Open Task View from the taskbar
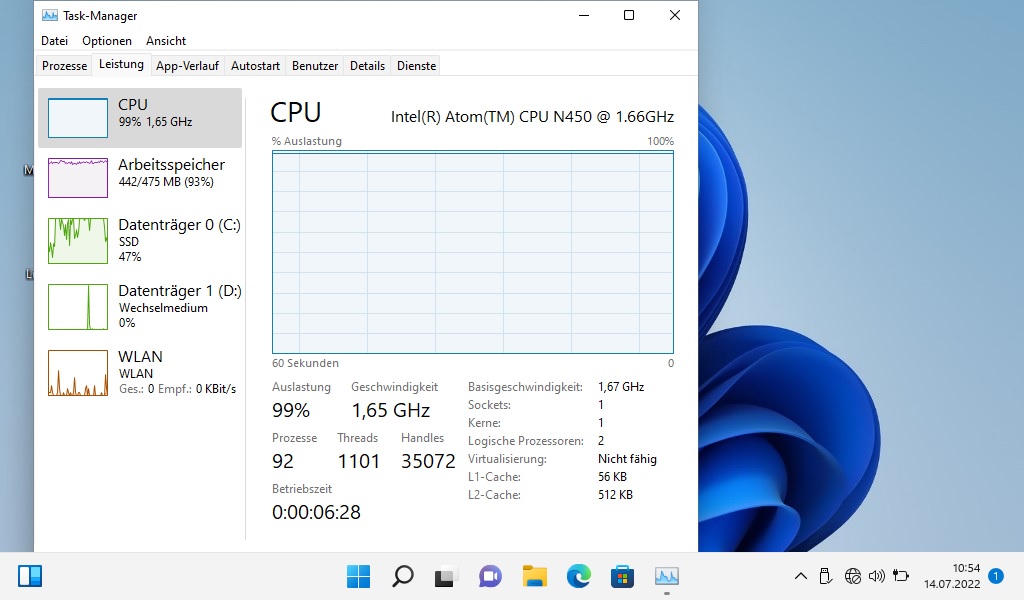Screen dimensions: 1024x600 445,576
